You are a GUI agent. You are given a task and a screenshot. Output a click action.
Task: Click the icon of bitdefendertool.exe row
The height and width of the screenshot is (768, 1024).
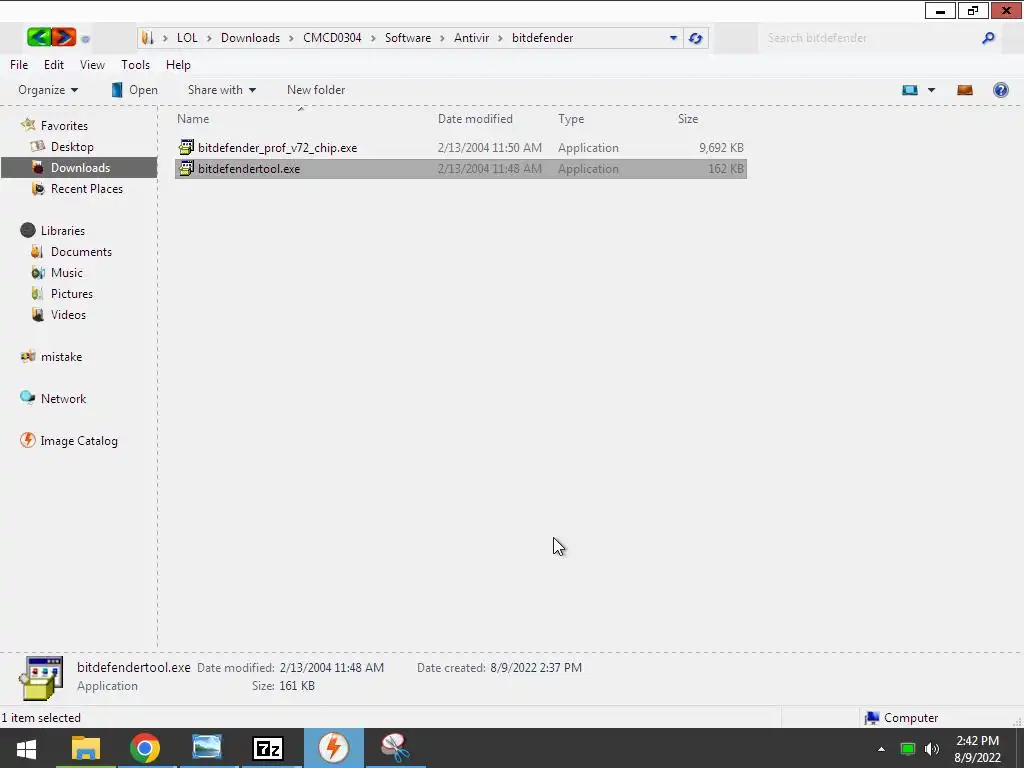click(186, 168)
